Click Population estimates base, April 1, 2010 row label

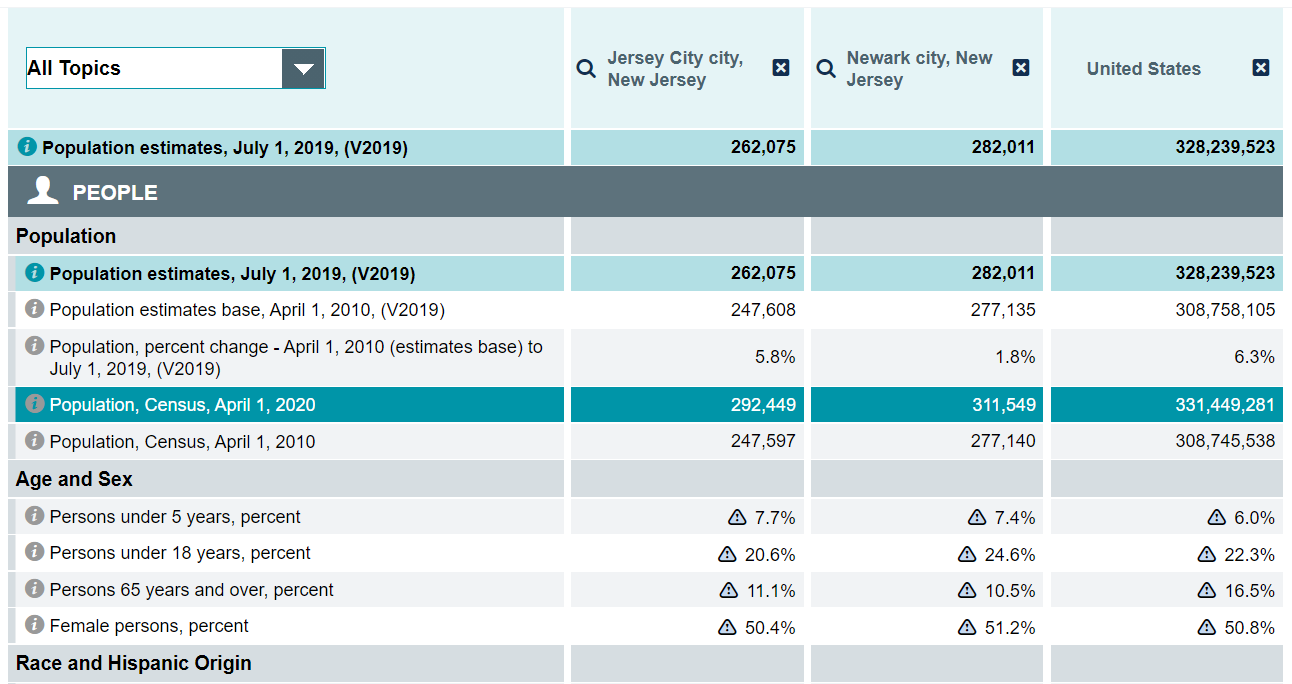tap(247, 310)
